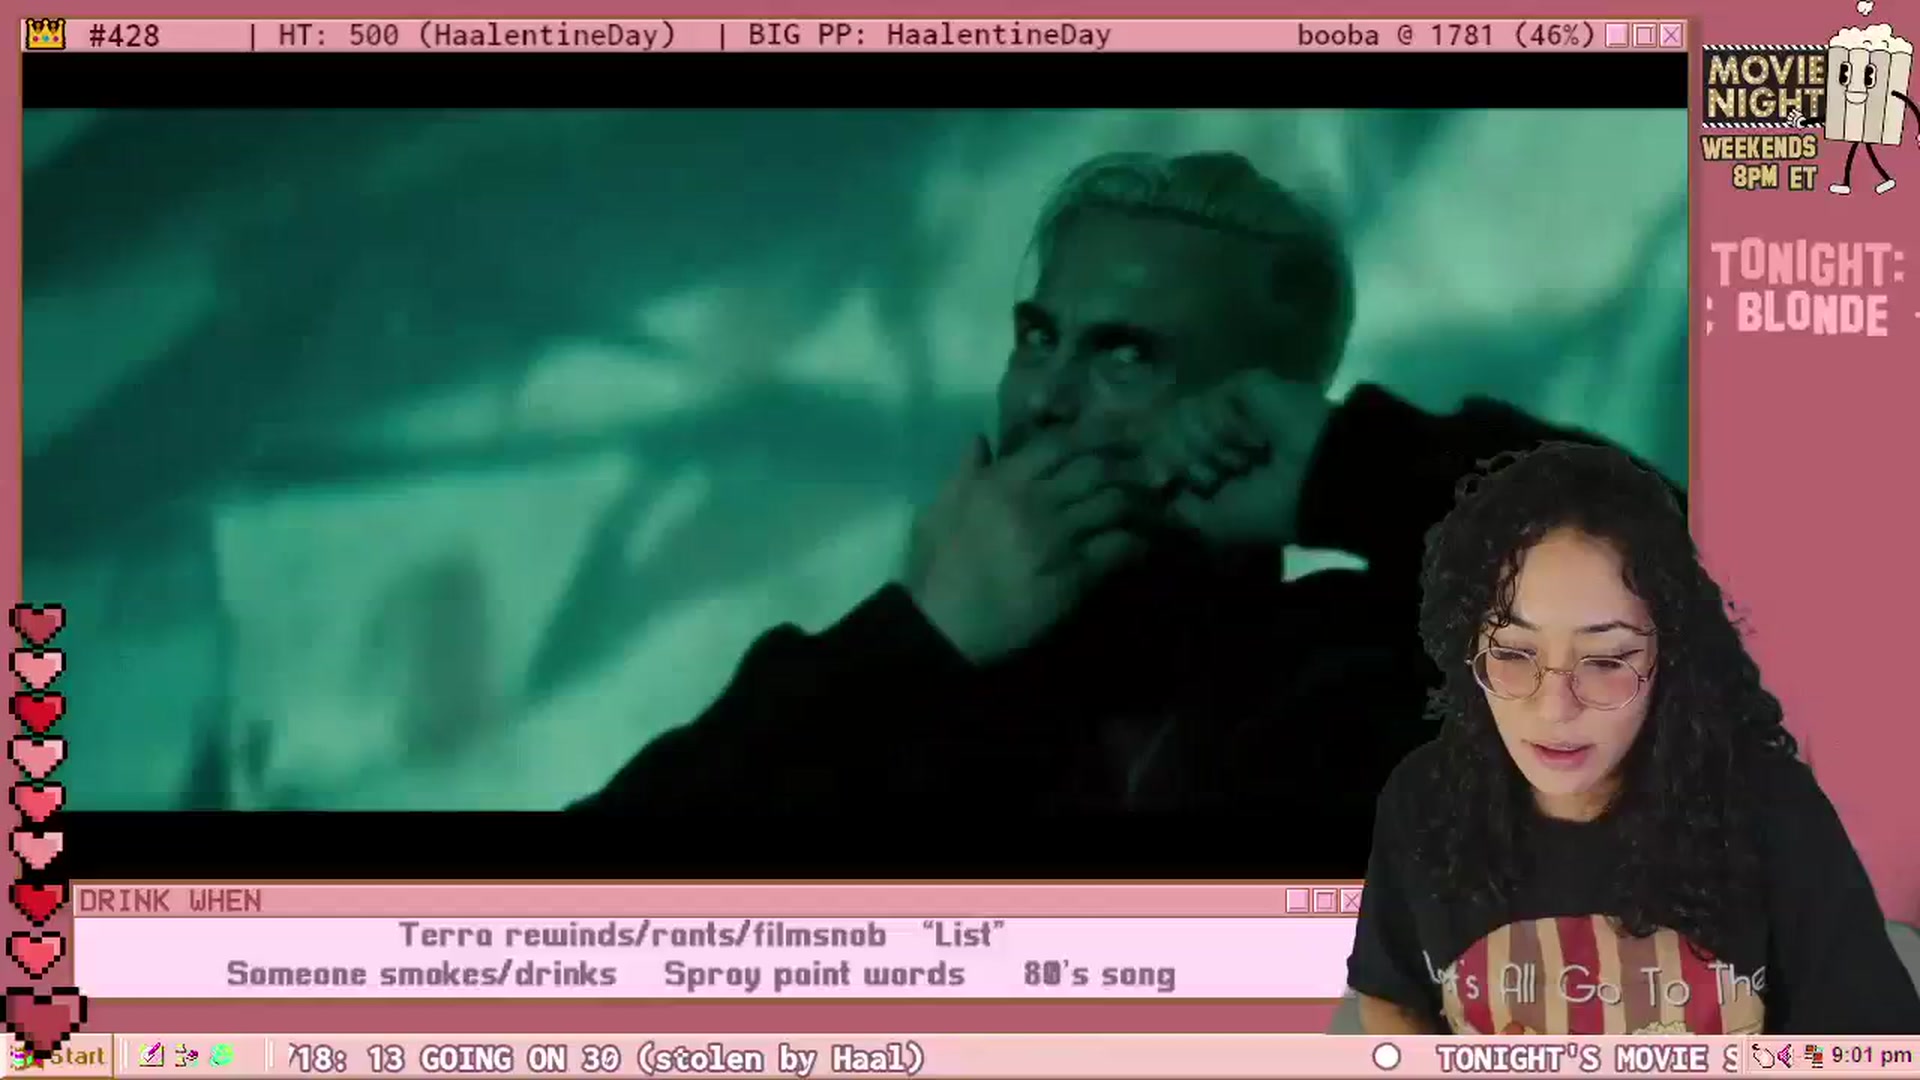Image resolution: width=1920 pixels, height=1080 pixels.
Task: Maximize the DRINK WHEN window
Action: (x=1324, y=901)
